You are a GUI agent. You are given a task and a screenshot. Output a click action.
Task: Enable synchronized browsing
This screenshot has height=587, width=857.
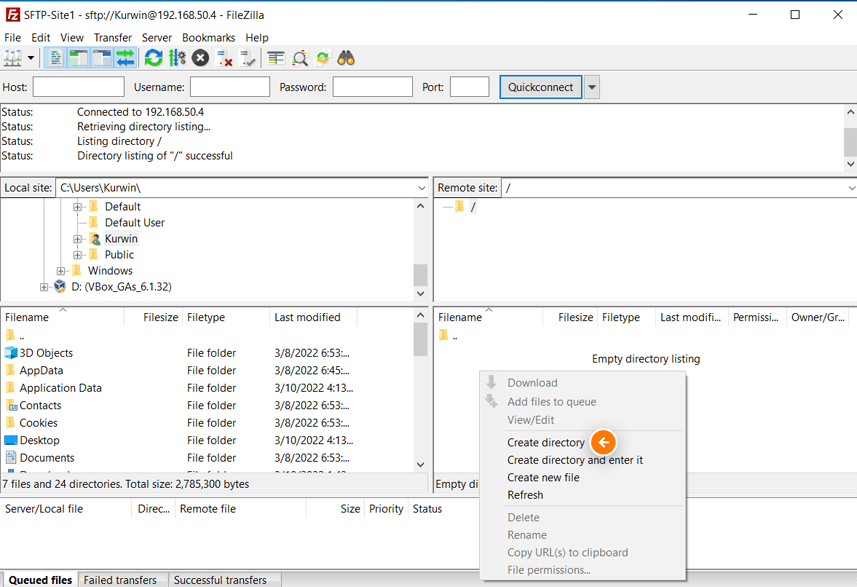point(322,57)
